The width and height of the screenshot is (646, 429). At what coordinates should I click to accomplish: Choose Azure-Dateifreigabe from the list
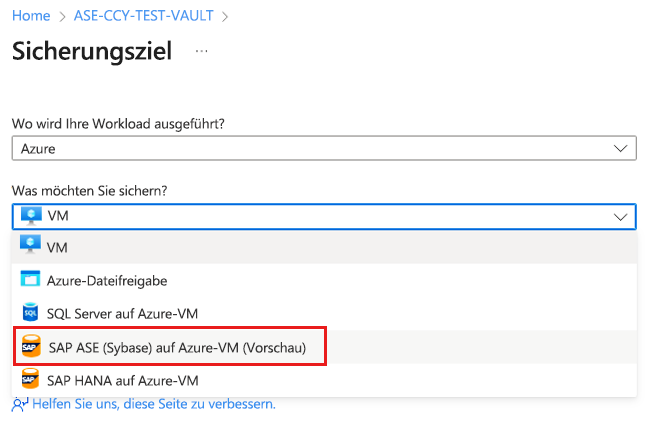[x=107, y=280]
